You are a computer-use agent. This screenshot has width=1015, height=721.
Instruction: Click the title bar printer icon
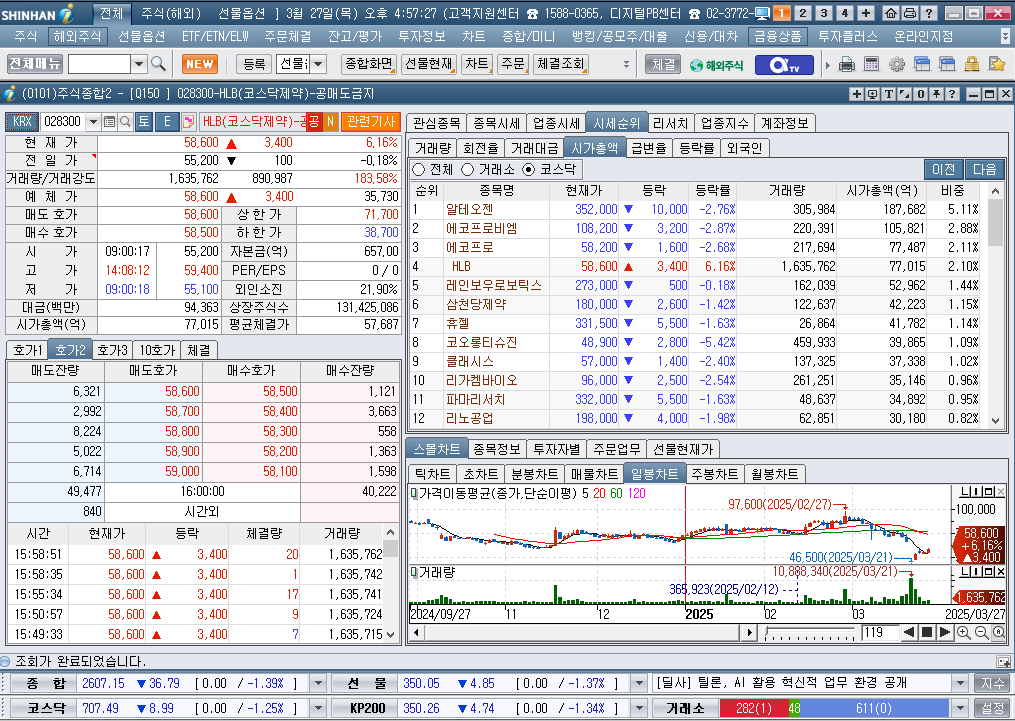[x=909, y=13]
